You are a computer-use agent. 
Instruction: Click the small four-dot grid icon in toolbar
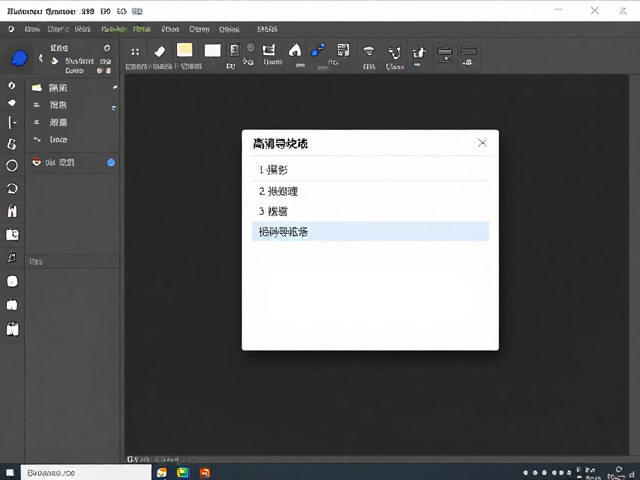coord(135,52)
